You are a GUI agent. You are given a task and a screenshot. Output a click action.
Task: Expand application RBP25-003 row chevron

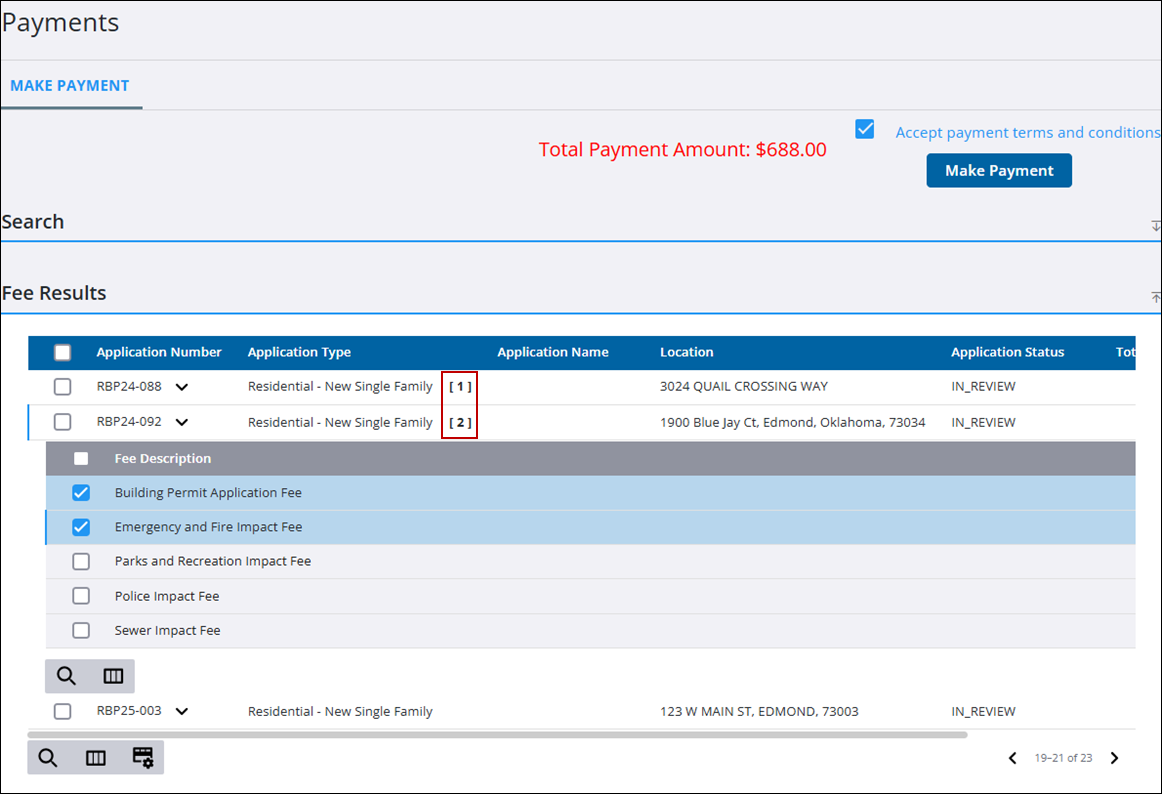pyautogui.click(x=182, y=712)
